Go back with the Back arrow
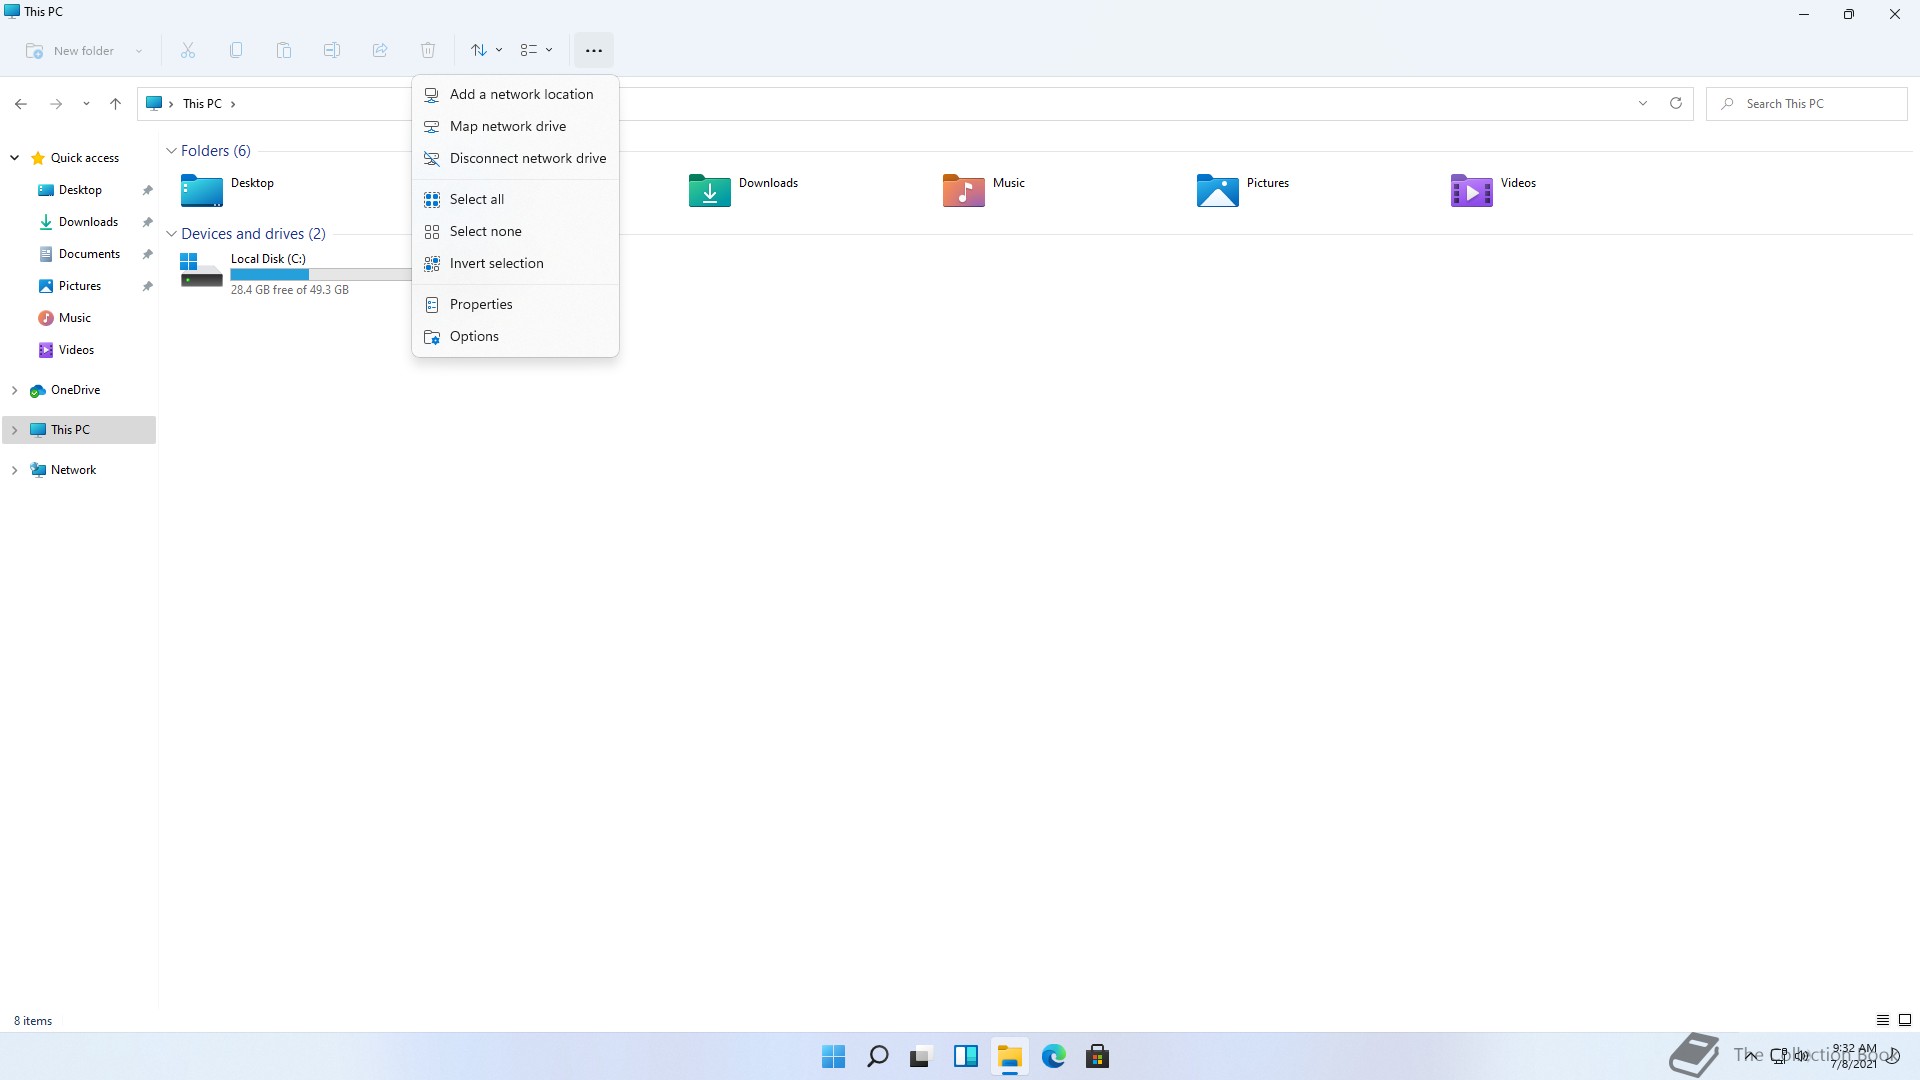Viewport: 1920px width, 1080px height. coord(21,104)
